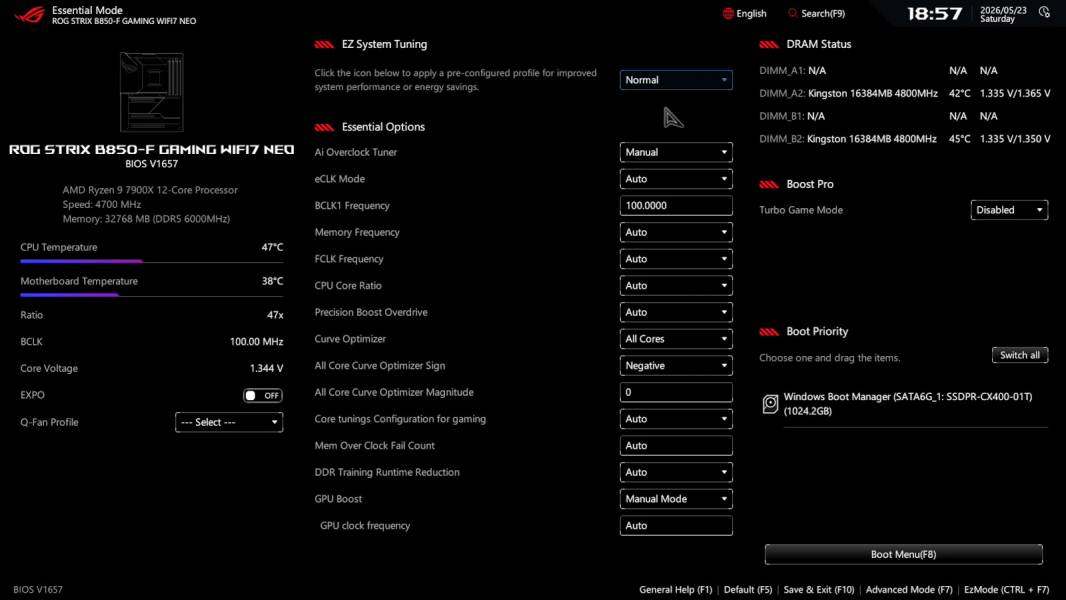Click the Search magnifier icon
The image size is (1066, 600).
793,14
